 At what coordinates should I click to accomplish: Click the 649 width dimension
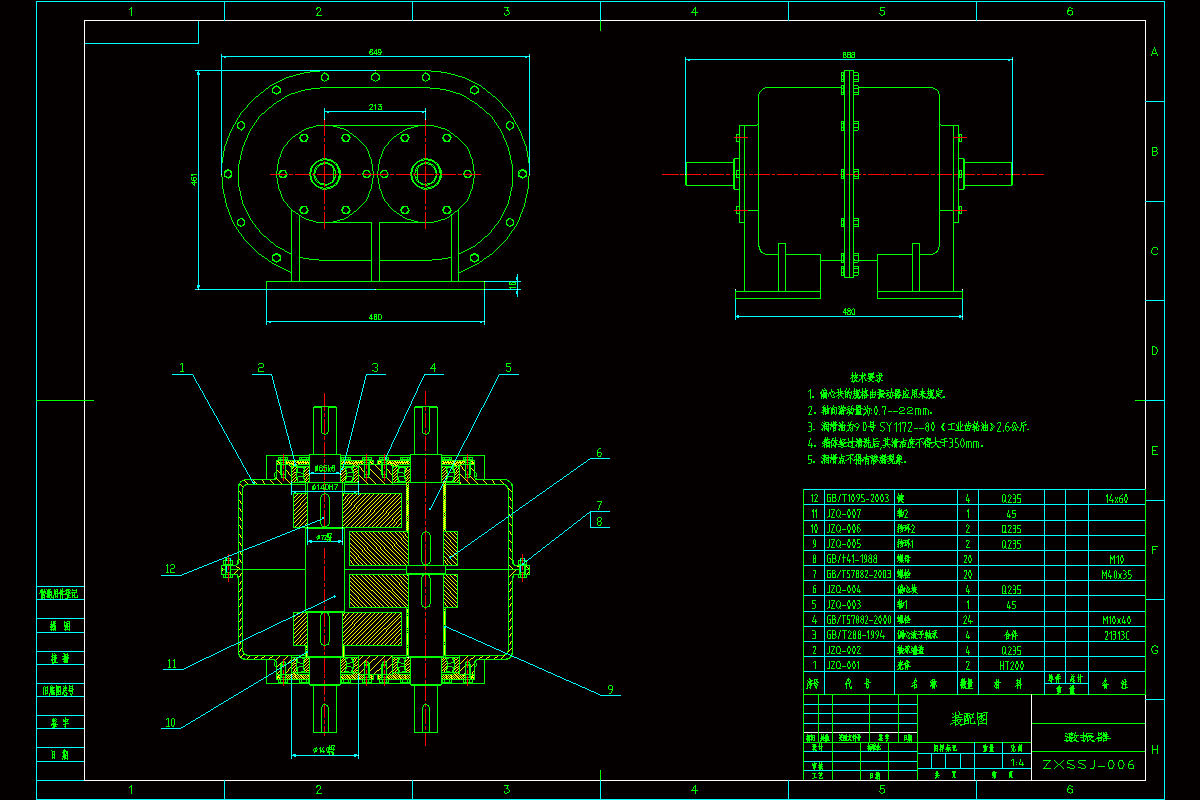(375, 52)
